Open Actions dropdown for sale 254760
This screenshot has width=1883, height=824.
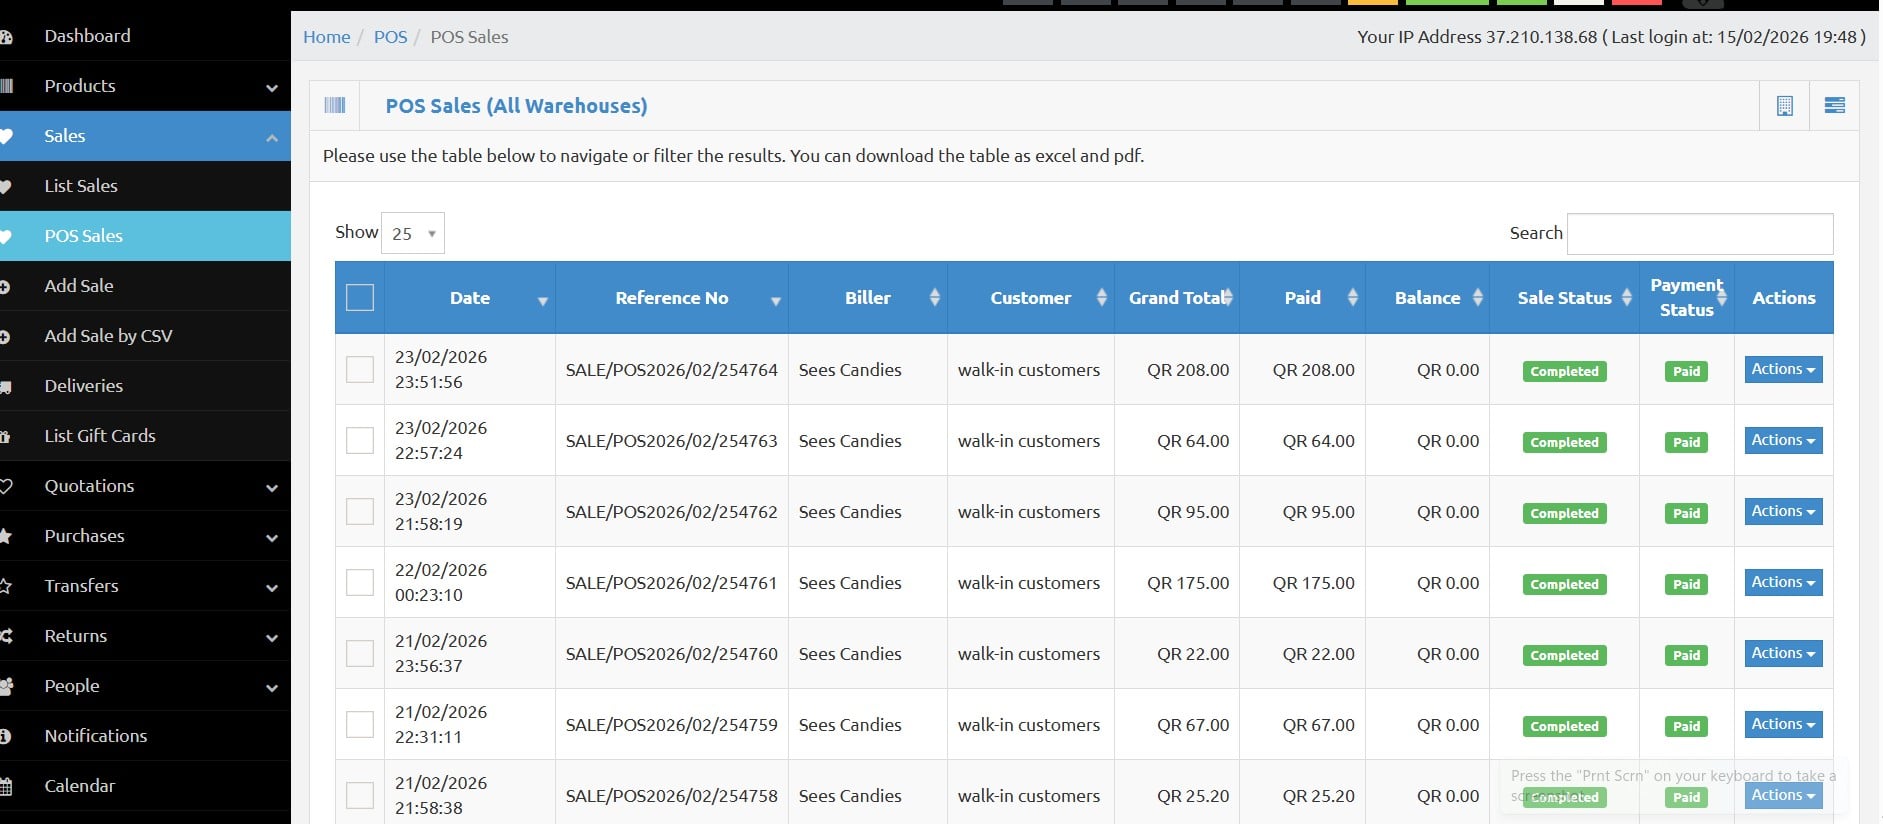pos(1783,653)
